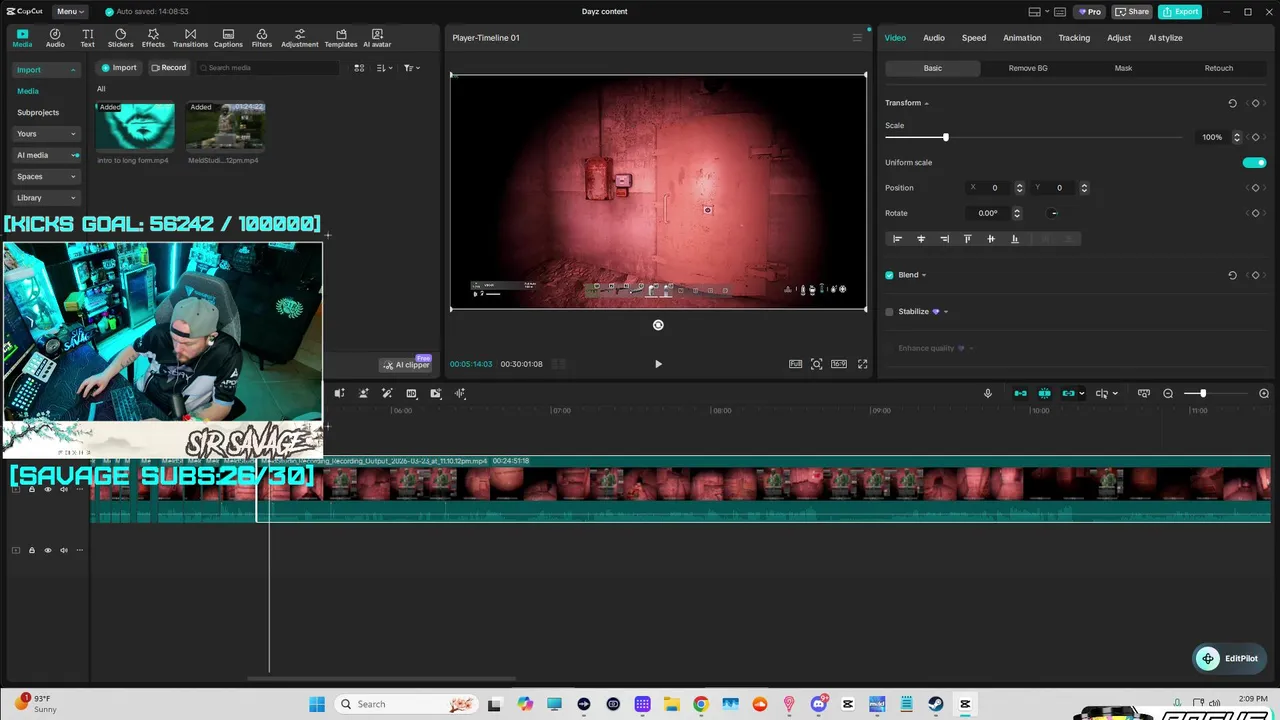Viewport: 1280px width, 720px height.
Task: Uncheck the Blend checkbox
Action: click(889, 275)
